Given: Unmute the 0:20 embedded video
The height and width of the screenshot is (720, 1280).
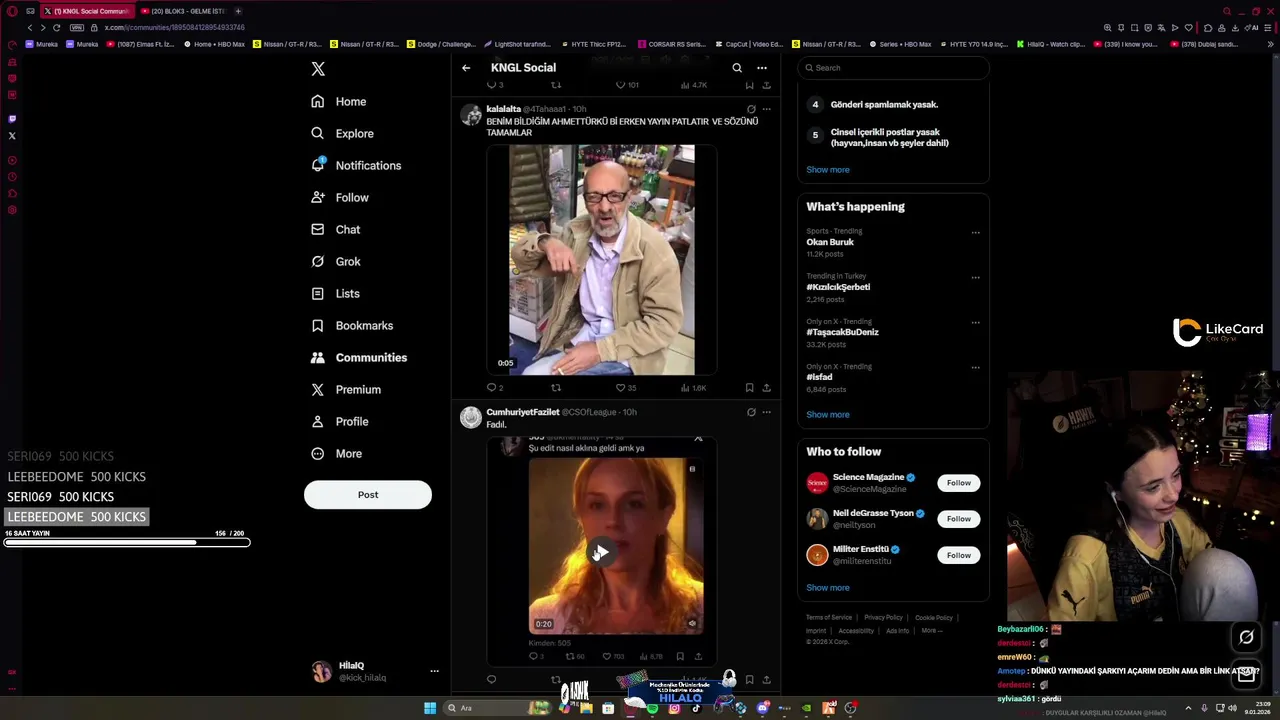Looking at the screenshot, I should [x=692, y=623].
